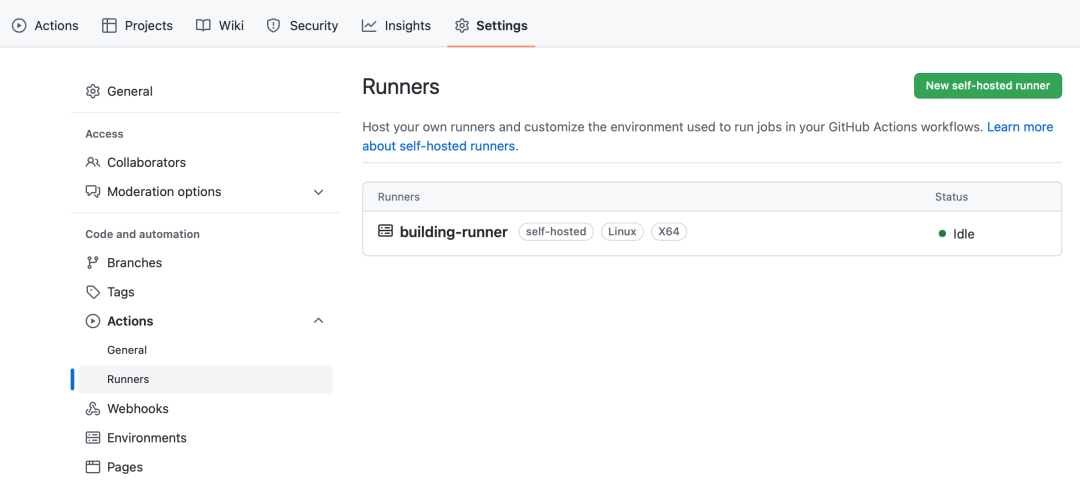
Task: Click the Collaborators people icon
Action: coord(93,162)
